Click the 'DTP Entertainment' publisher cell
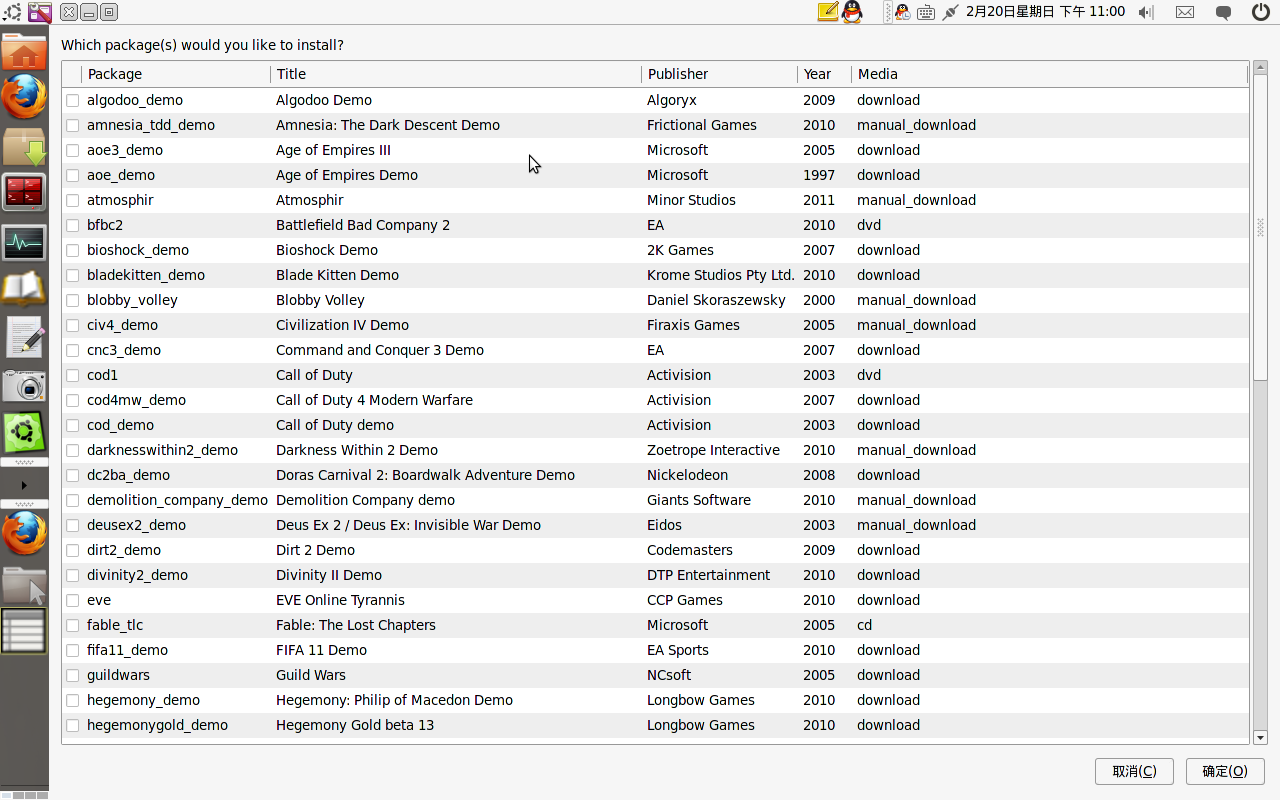The width and height of the screenshot is (1280, 800). 708,575
